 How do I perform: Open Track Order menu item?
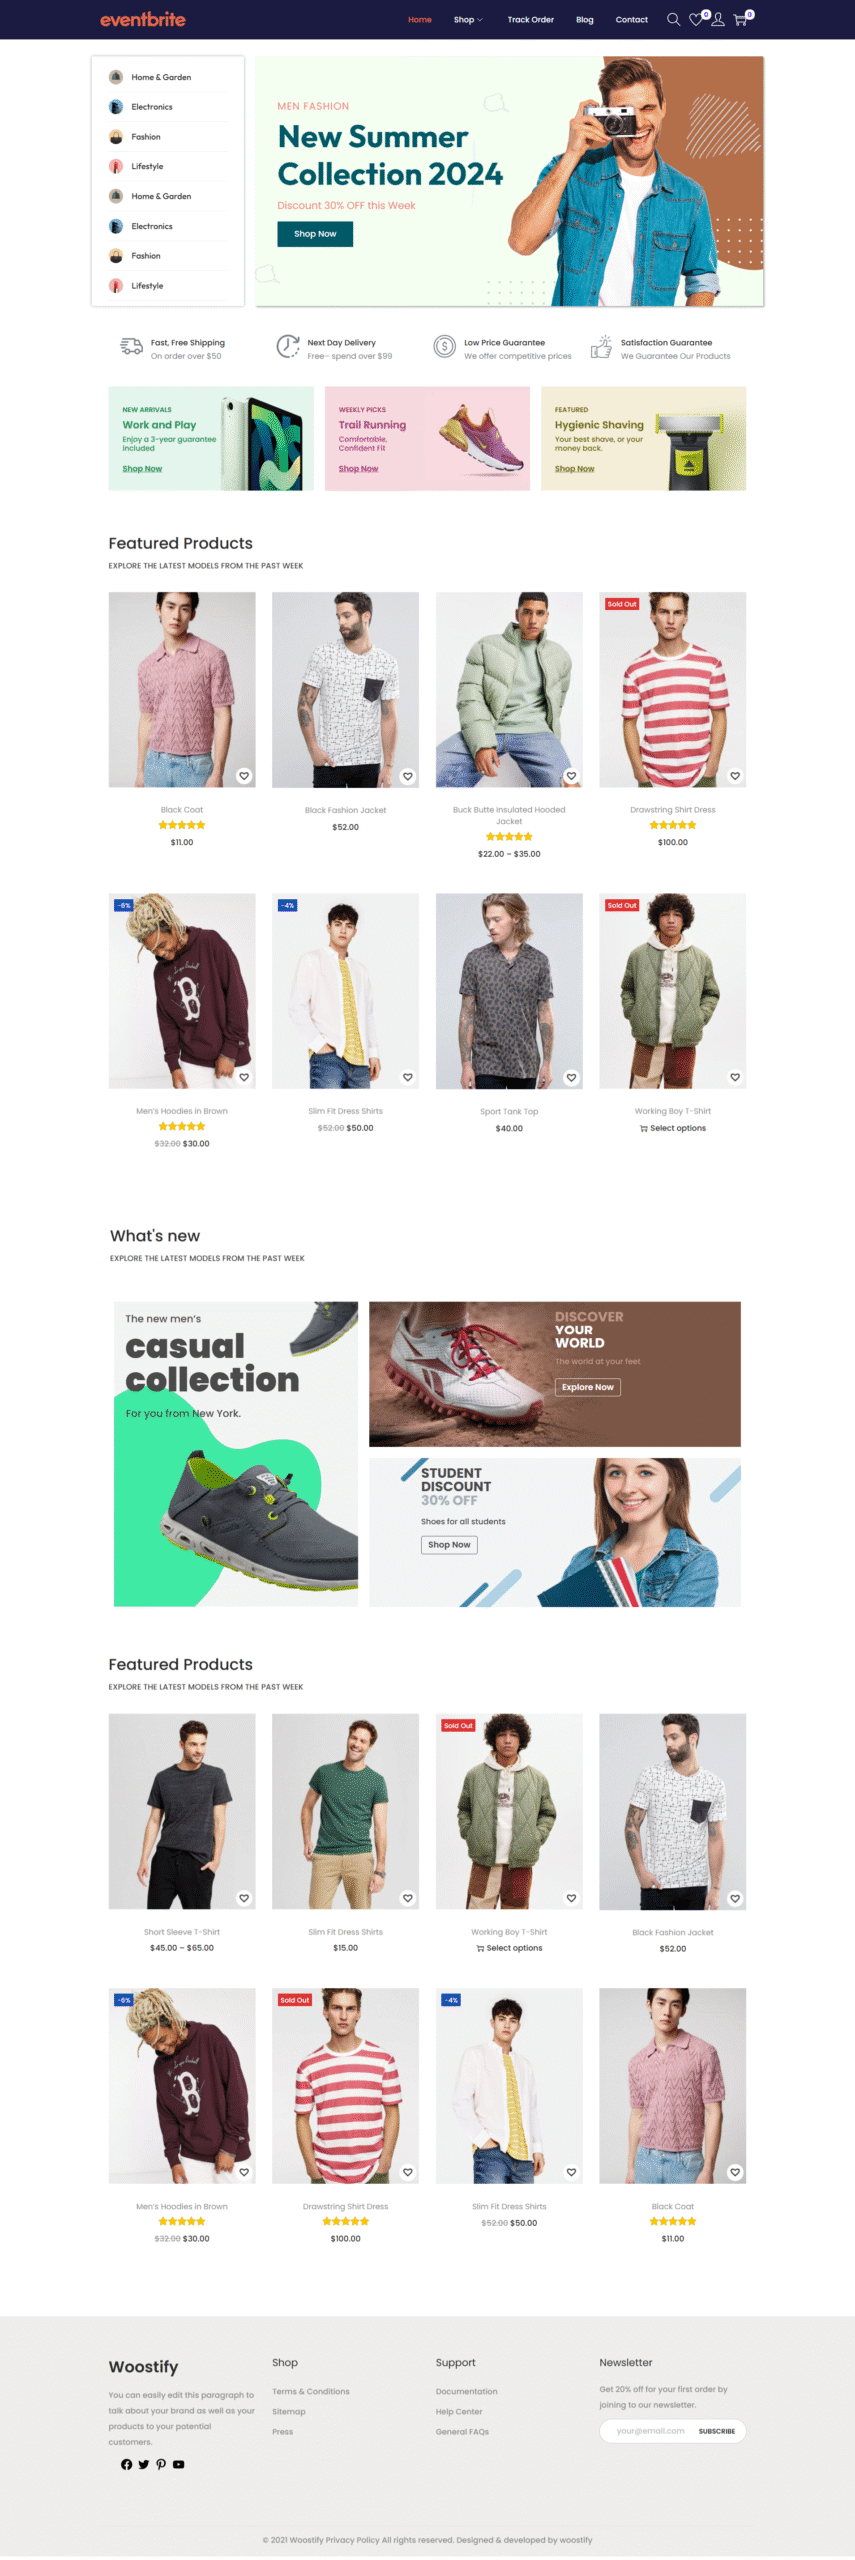pyautogui.click(x=530, y=19)
